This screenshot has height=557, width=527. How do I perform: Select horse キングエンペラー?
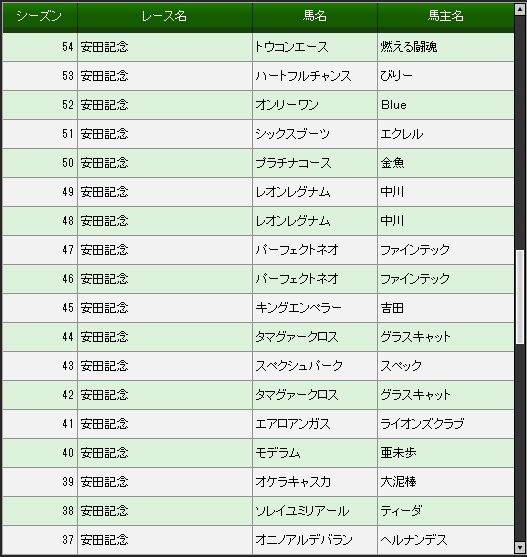coord(298,308)
